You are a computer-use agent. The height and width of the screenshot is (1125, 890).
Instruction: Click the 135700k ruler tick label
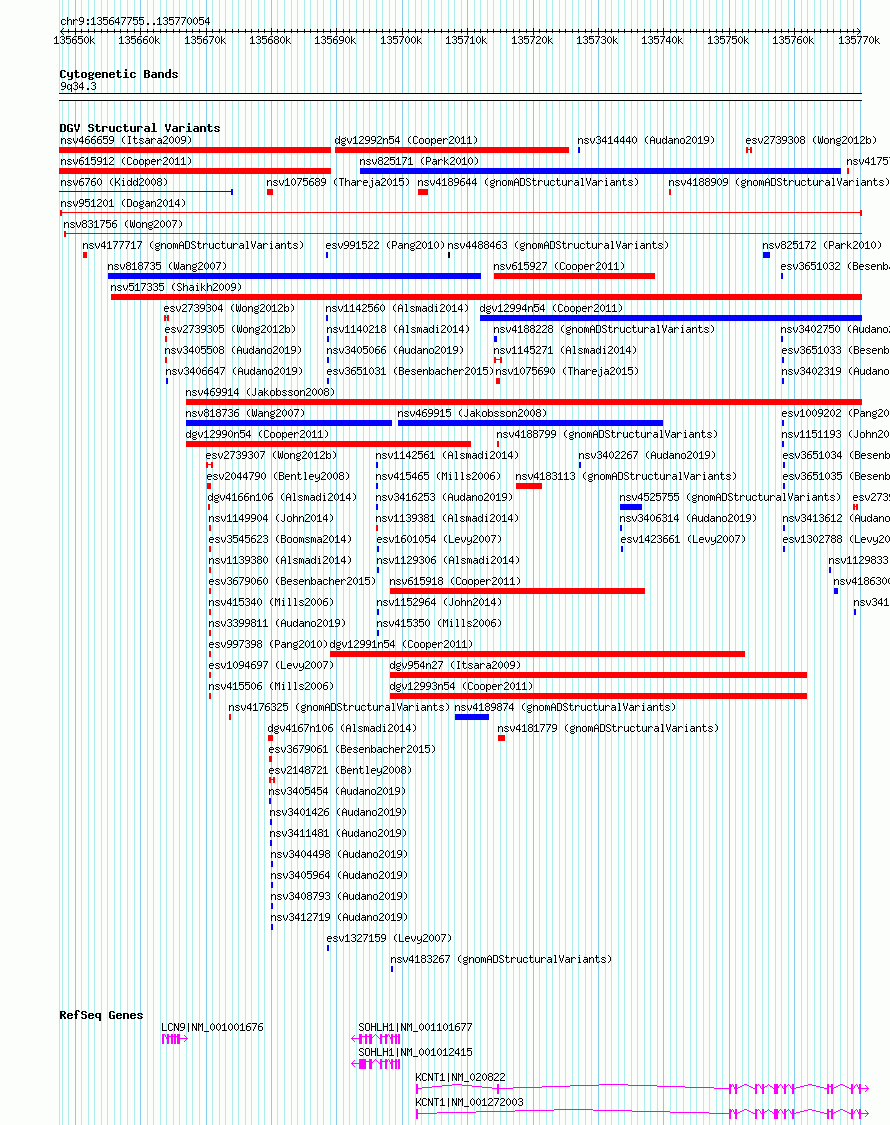pos(400,41)
